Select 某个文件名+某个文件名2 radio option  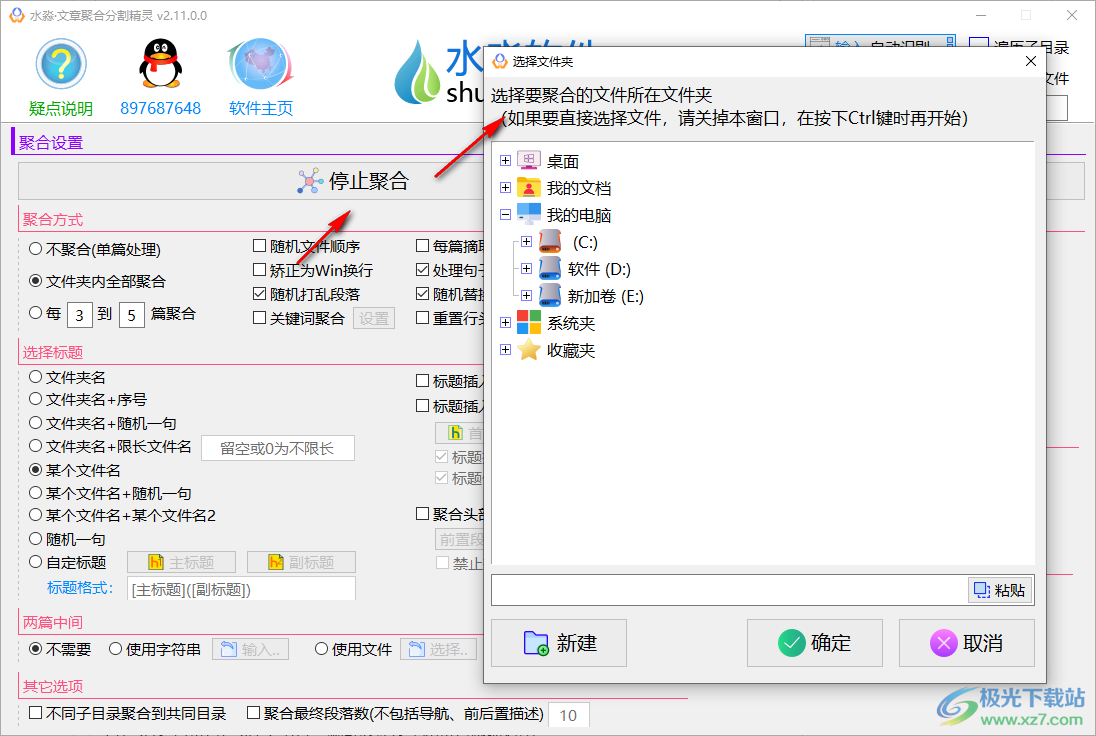tap(122, 516)
